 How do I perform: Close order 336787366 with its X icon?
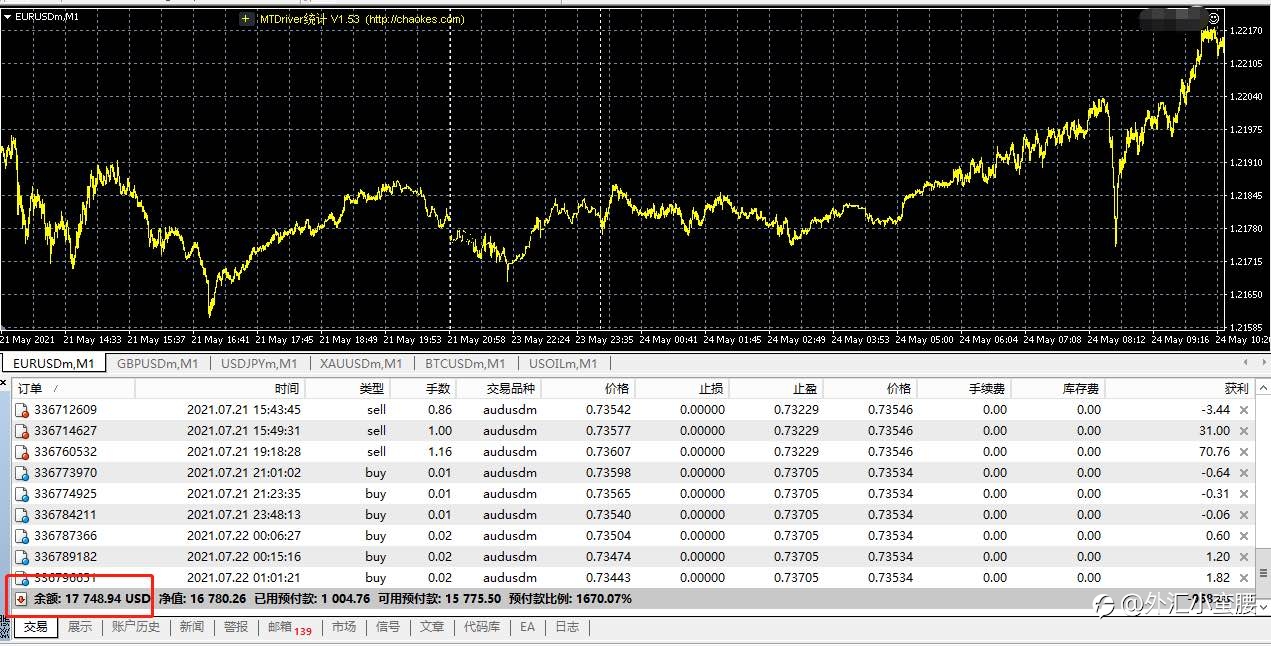pyautogui.click(x=1244, y=536)
